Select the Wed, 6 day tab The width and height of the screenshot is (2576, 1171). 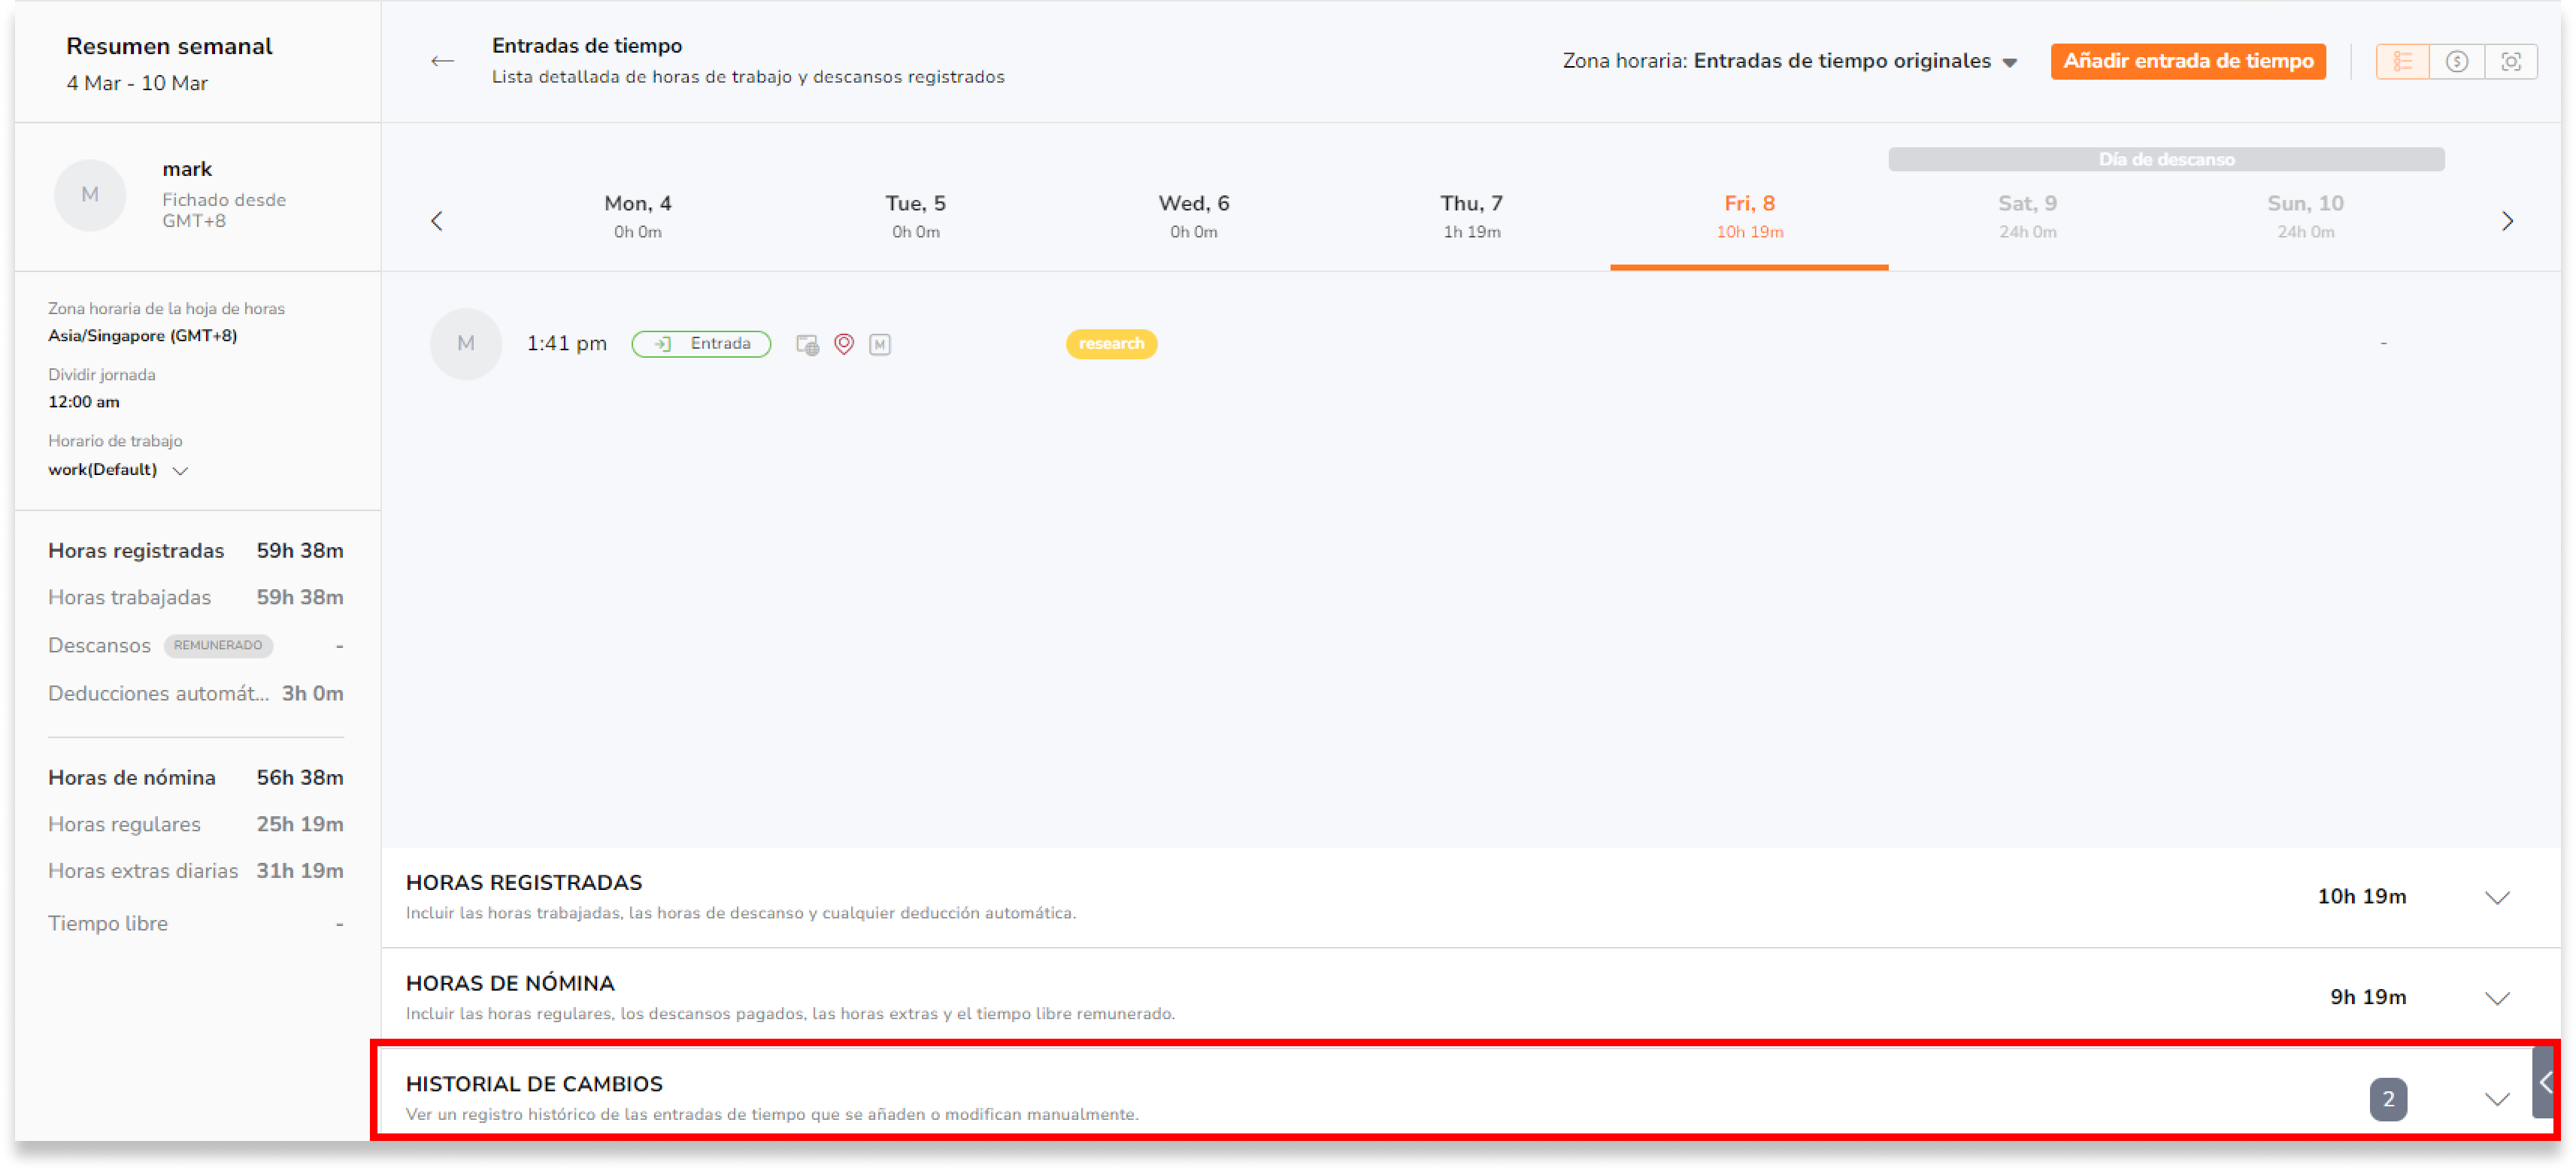[x=1193, y=216]
